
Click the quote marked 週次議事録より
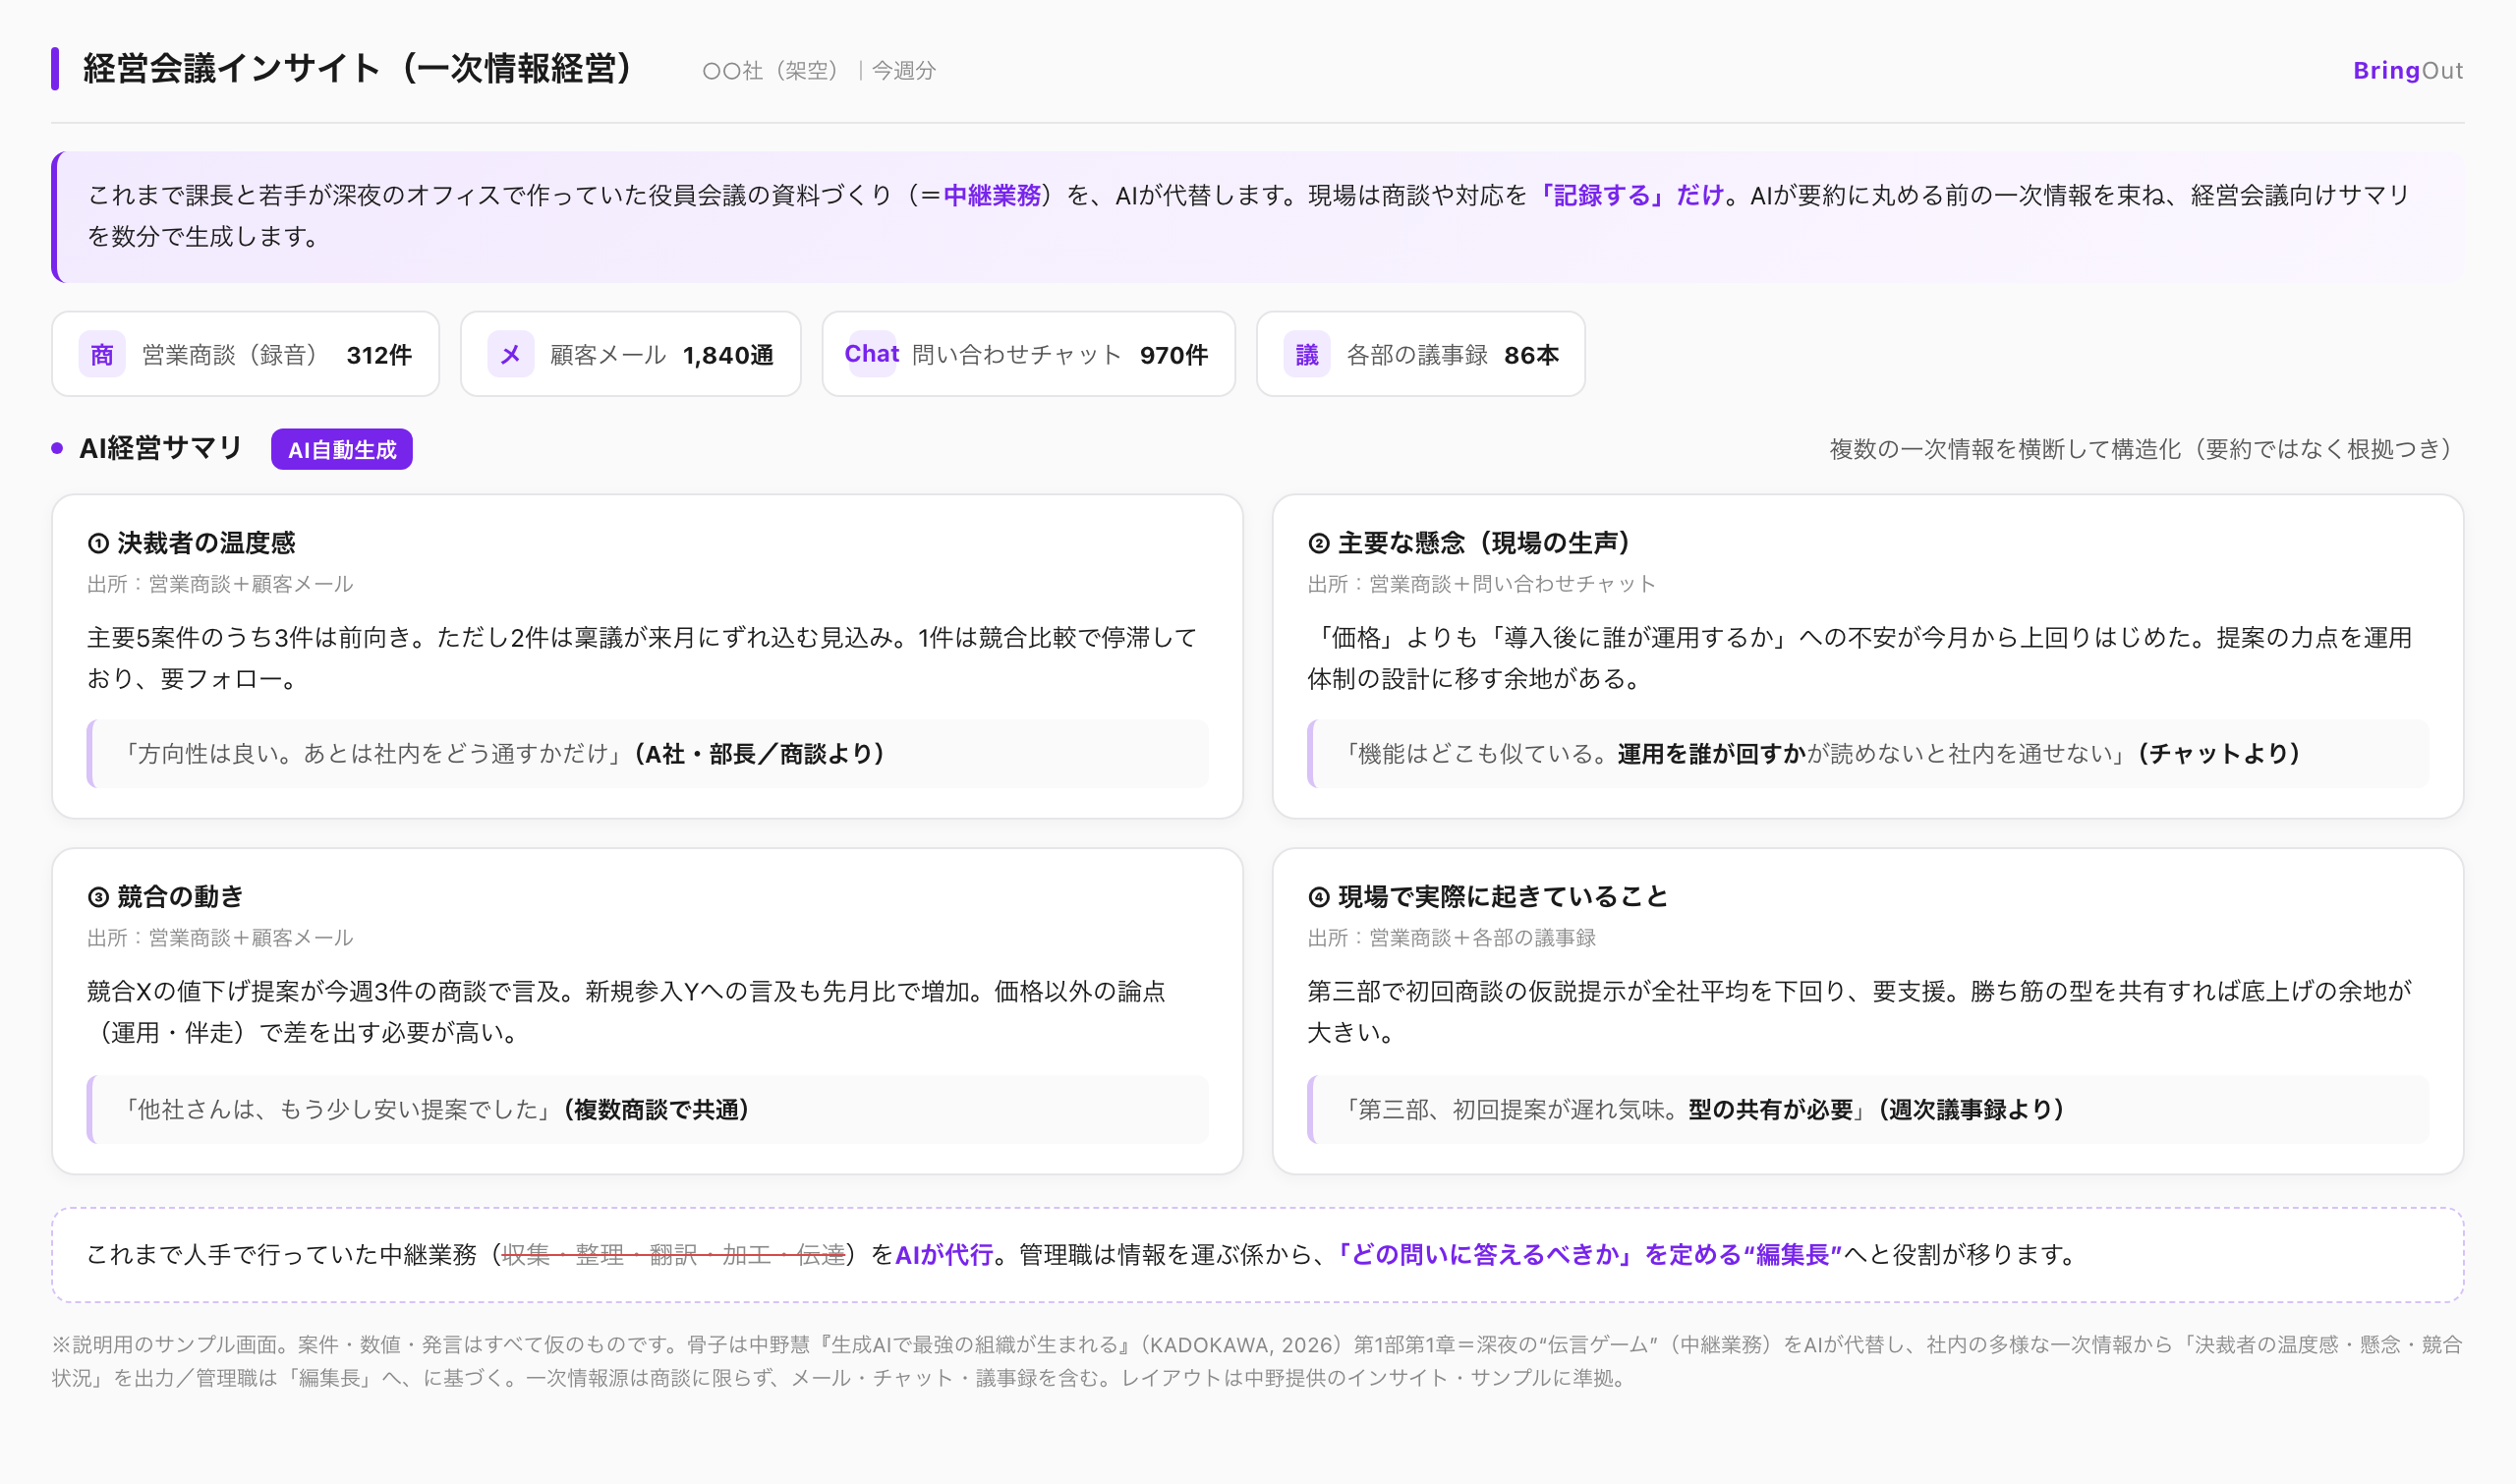pyautogui.click(x=1868, y=1110)
